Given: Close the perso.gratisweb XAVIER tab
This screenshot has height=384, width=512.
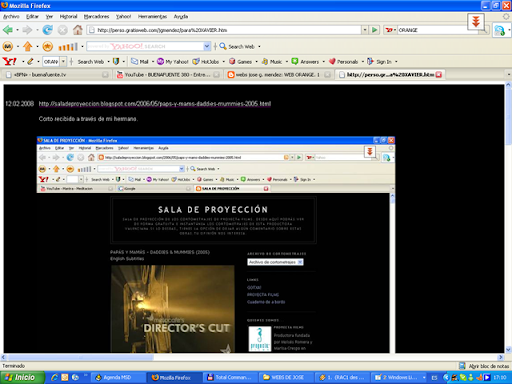Looking at the screenshot, I should tap(439, 75).
